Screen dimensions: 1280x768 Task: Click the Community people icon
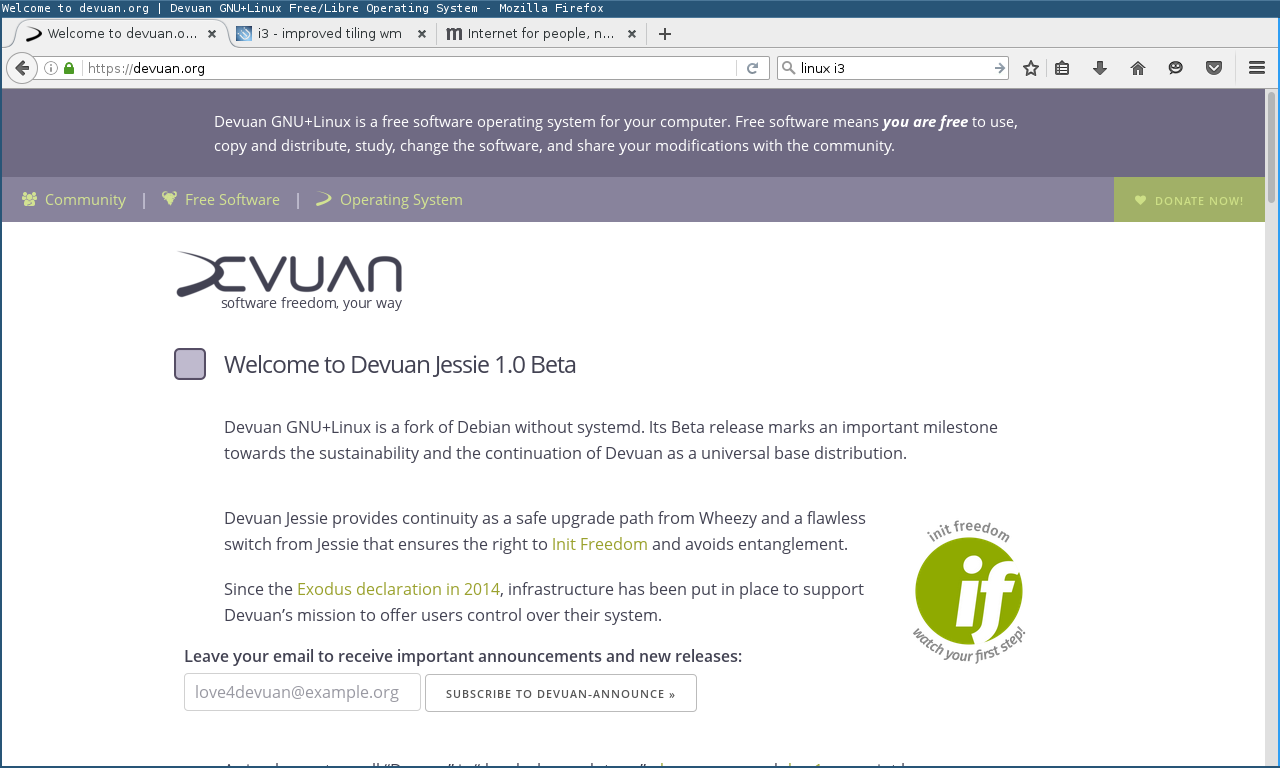point(29,199)
